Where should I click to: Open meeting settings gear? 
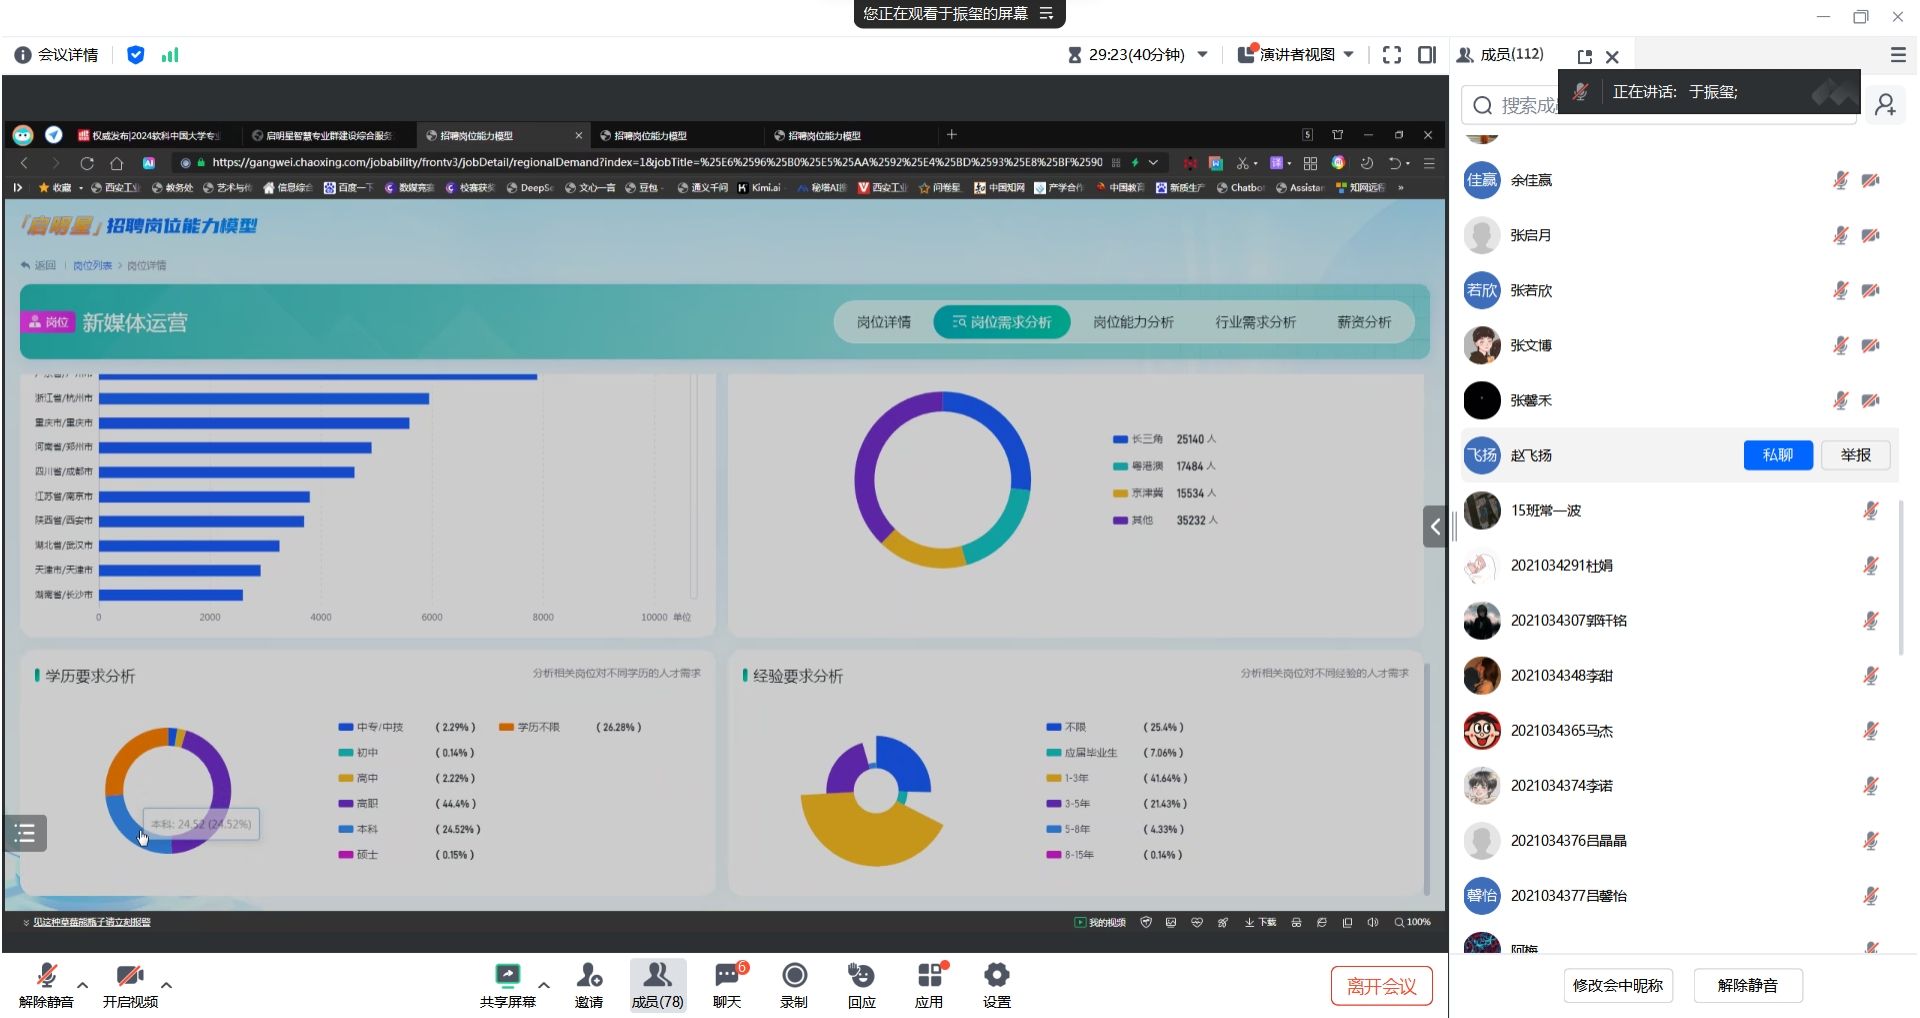(x=996, y=984)
